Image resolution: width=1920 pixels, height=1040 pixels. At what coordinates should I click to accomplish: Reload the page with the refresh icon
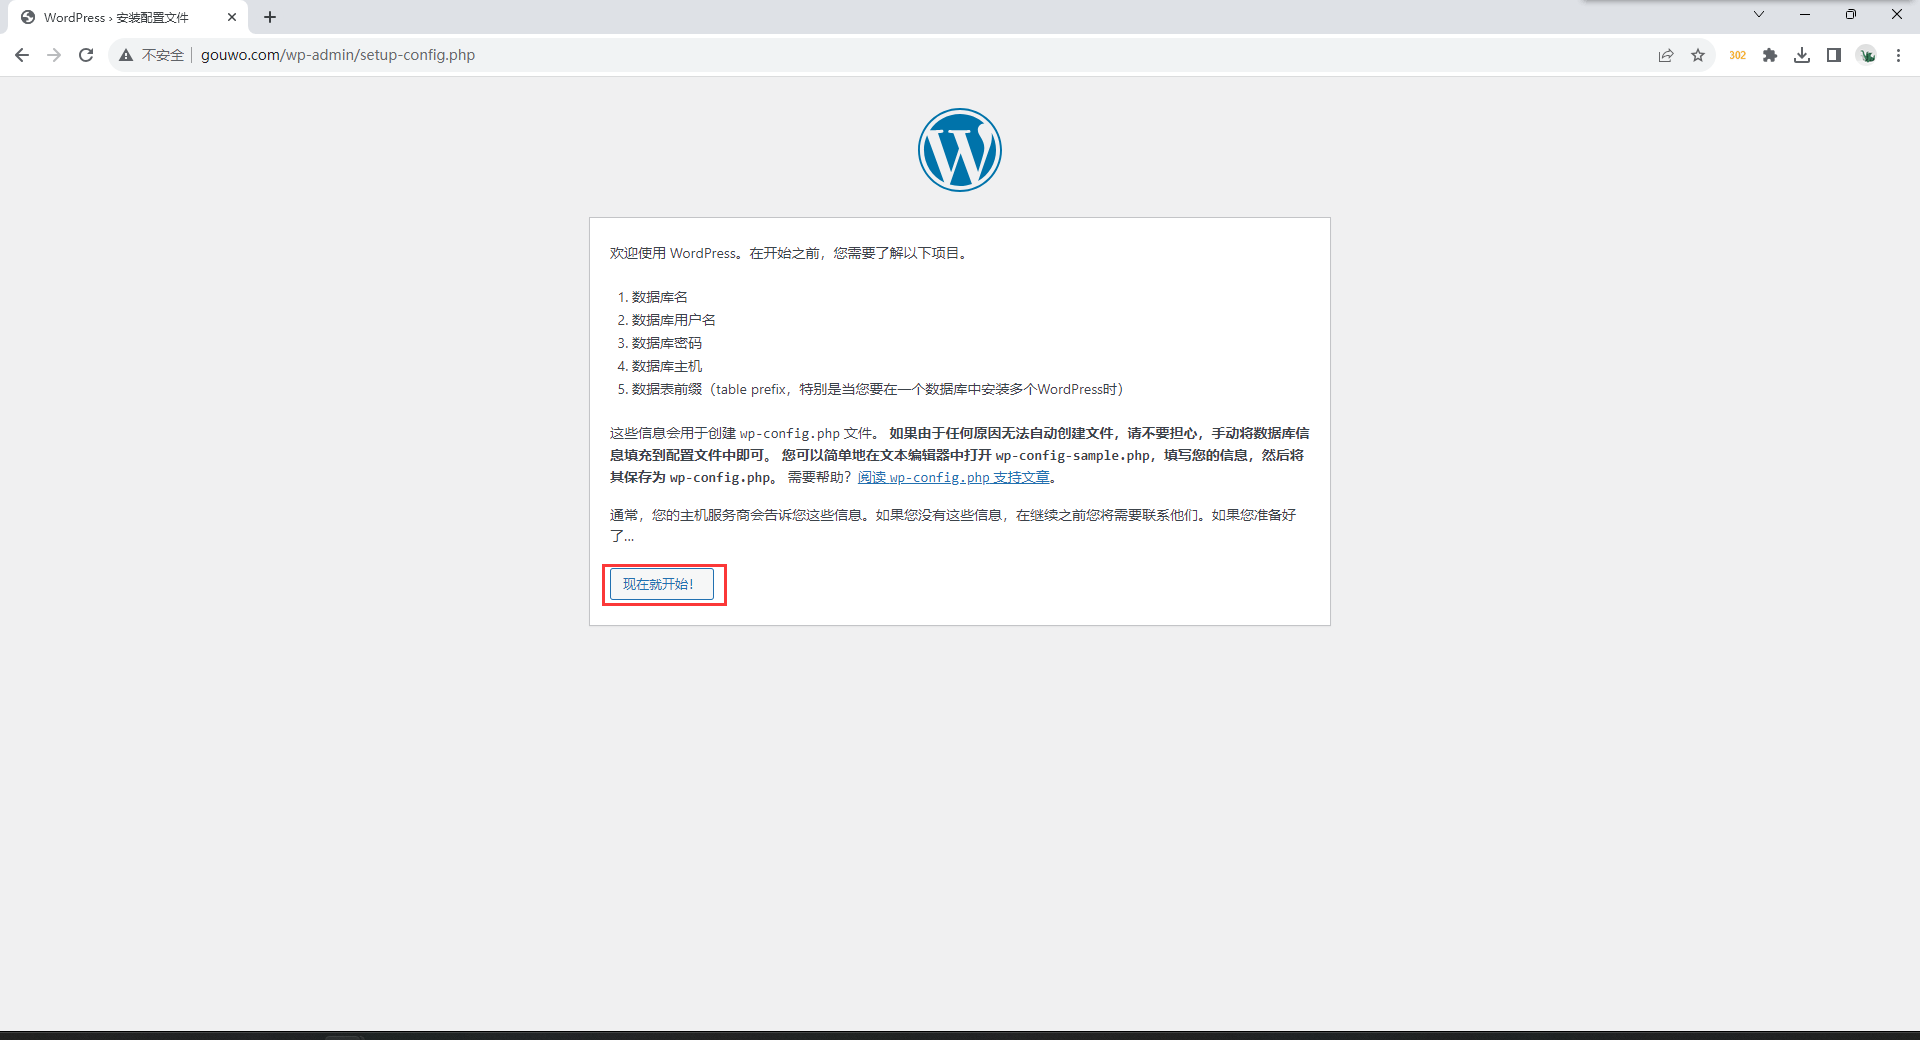pos(86,55)
